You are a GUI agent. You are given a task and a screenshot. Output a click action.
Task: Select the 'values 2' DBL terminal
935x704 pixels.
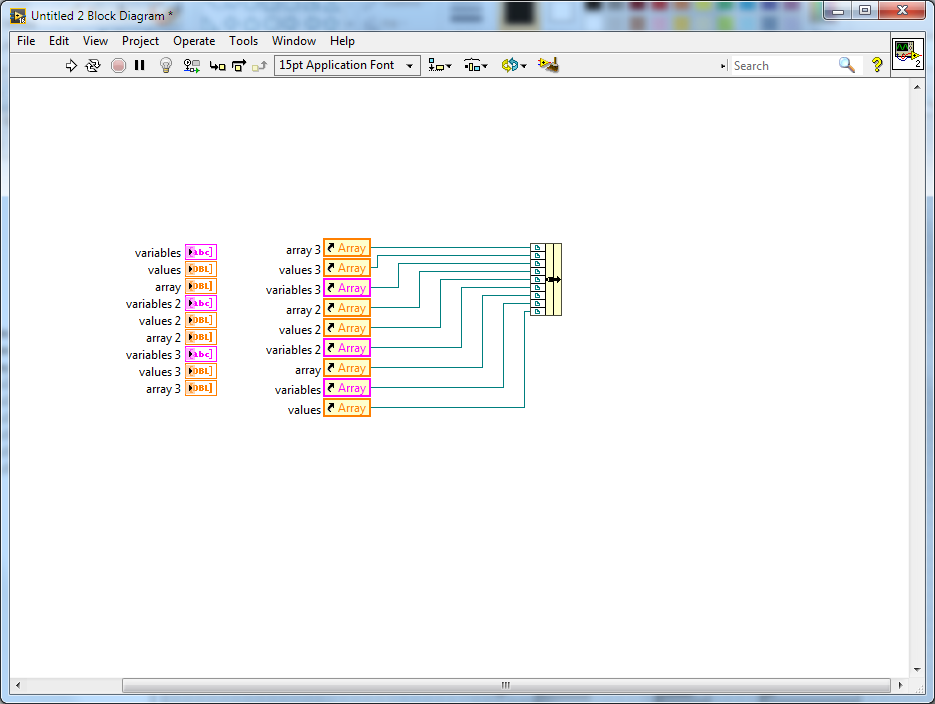(200, 320)
